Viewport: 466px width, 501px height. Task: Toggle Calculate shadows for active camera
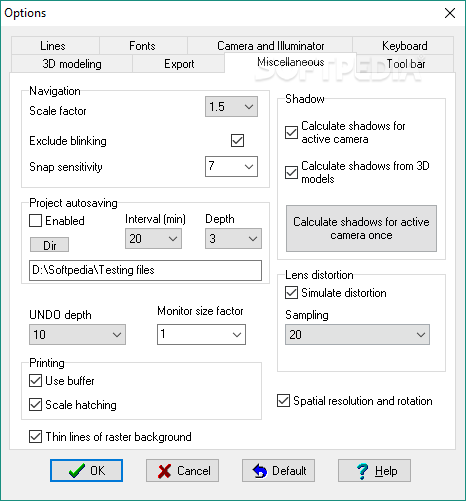(291, 132)
